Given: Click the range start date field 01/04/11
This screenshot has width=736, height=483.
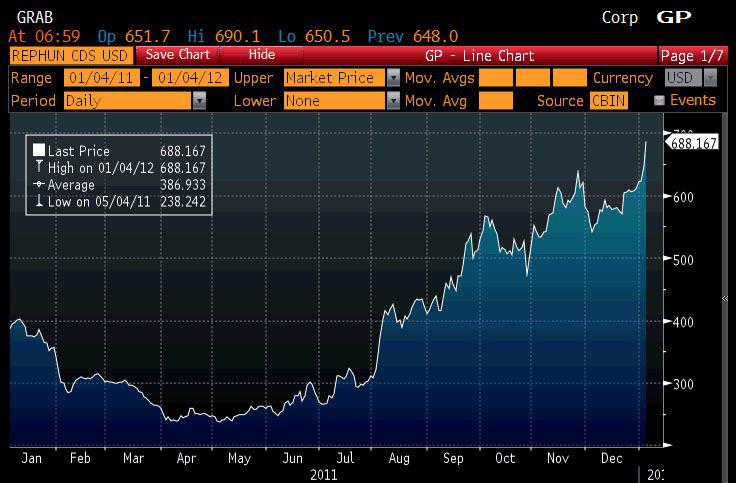Looking at the screenshot, I should [102, 78].
